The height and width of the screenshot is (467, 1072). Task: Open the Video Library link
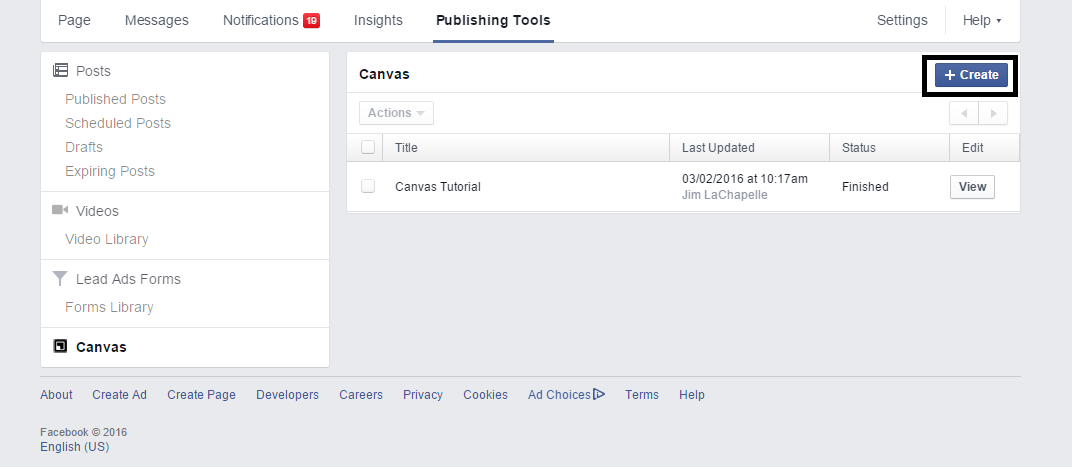pyautogui.click(x=107, y=239)
